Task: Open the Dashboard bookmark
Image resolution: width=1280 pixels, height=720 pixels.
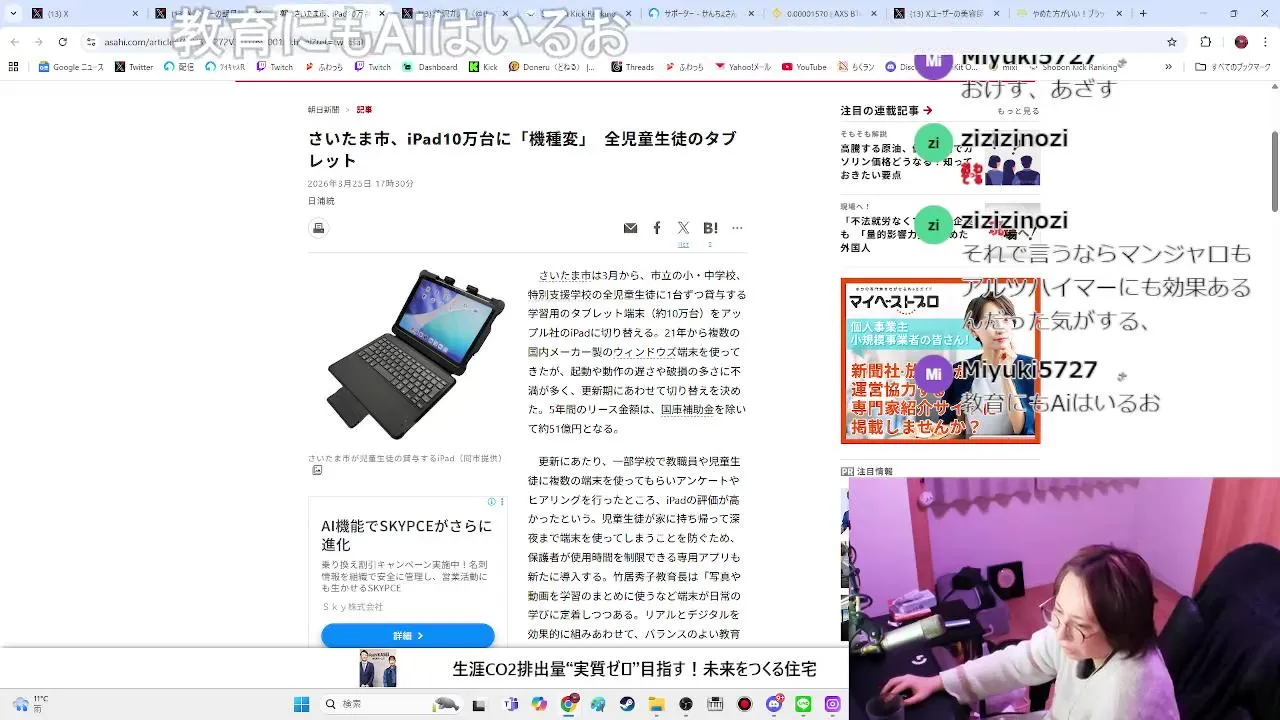Action: click(x=430, y=67)
